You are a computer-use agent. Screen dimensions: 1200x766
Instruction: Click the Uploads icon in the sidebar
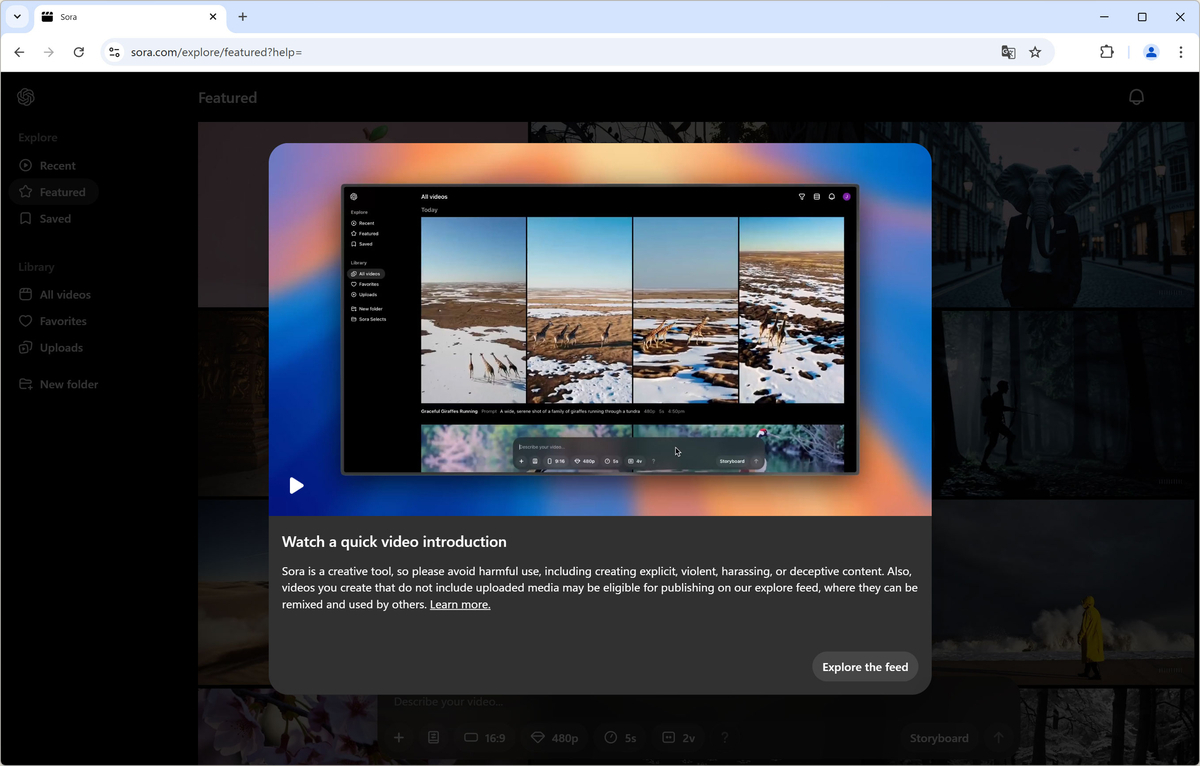(x=26, y=348)
